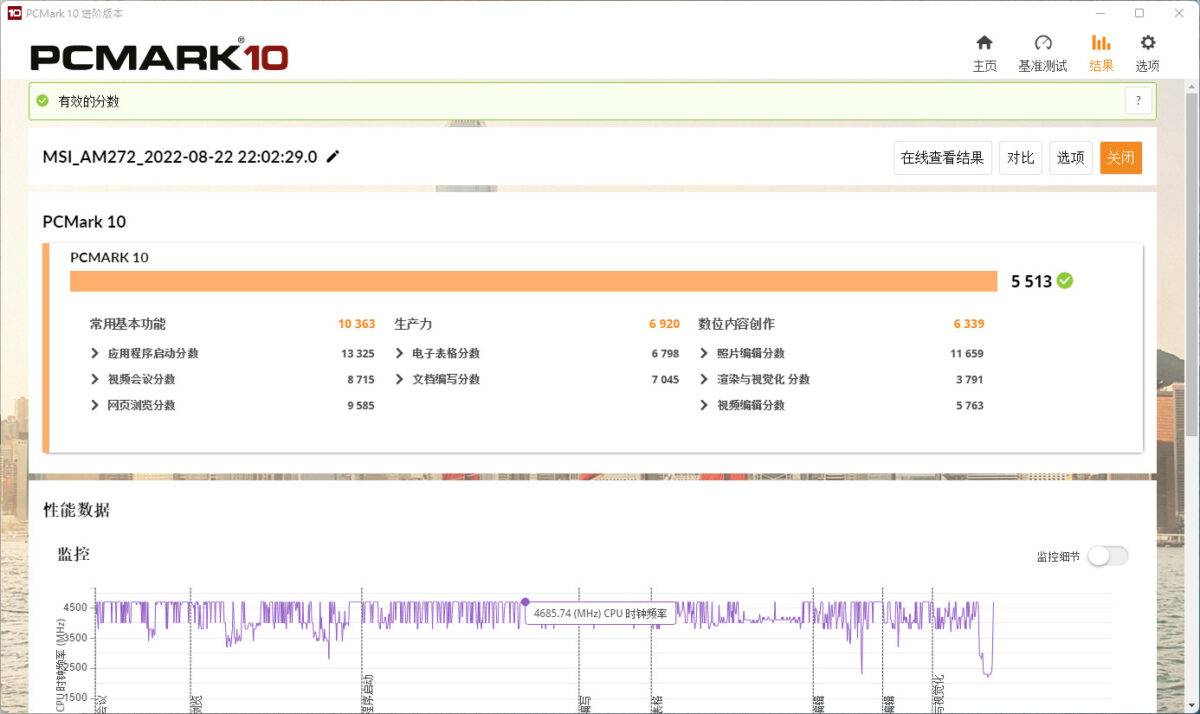Click the 3500 axis label on chart
The height and width of the screenshot is (714, 1200).
coord(75,637)
